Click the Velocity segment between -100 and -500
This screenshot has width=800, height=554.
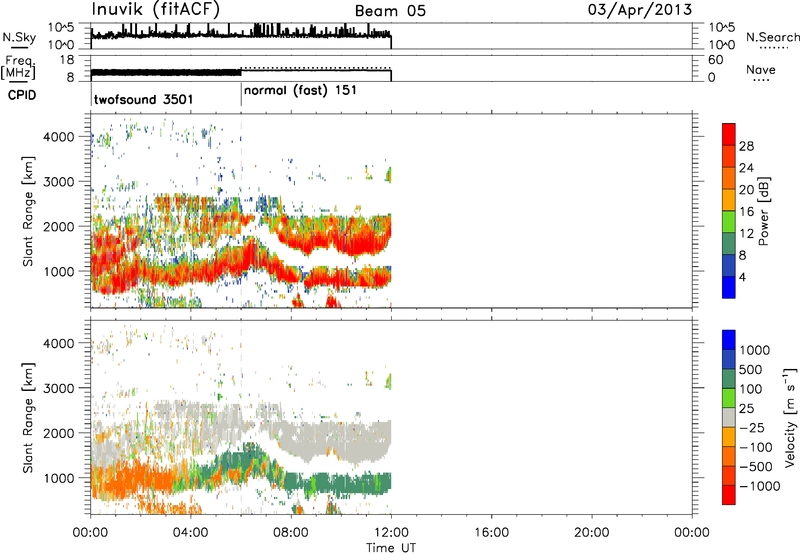(729, 456)
